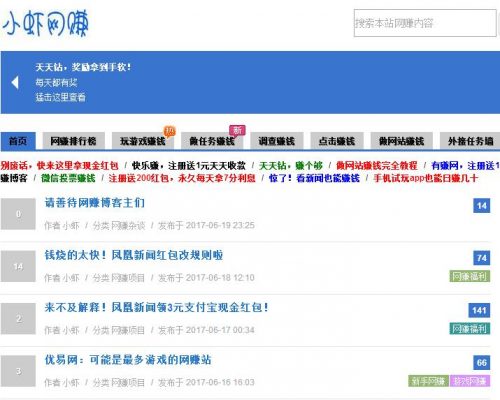Open 注册送200红包 link
500x400 pixels.
(182, 178)
